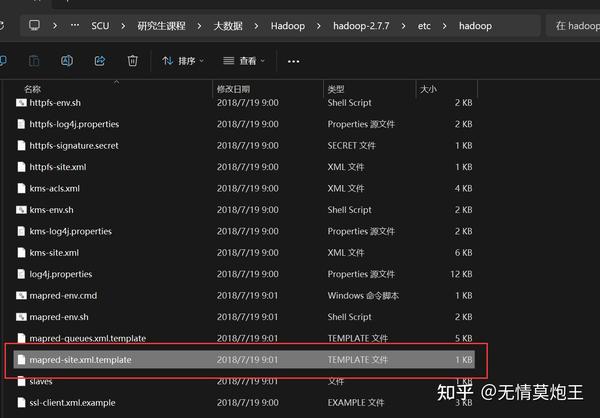The width and height of the screenshot is (600, 418).
Task: Select httpfs-signature.secret file
Action: 244,145
